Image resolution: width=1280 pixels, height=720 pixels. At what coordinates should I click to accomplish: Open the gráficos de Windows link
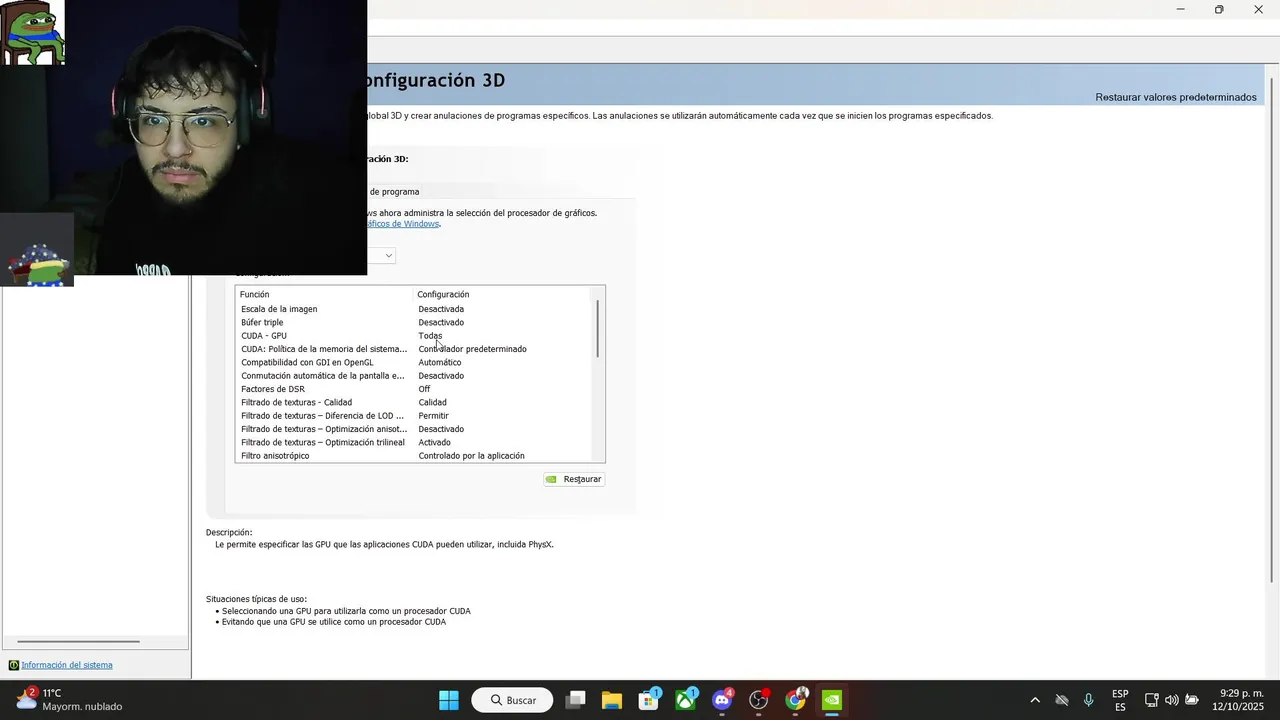click(x=403, y=224)
